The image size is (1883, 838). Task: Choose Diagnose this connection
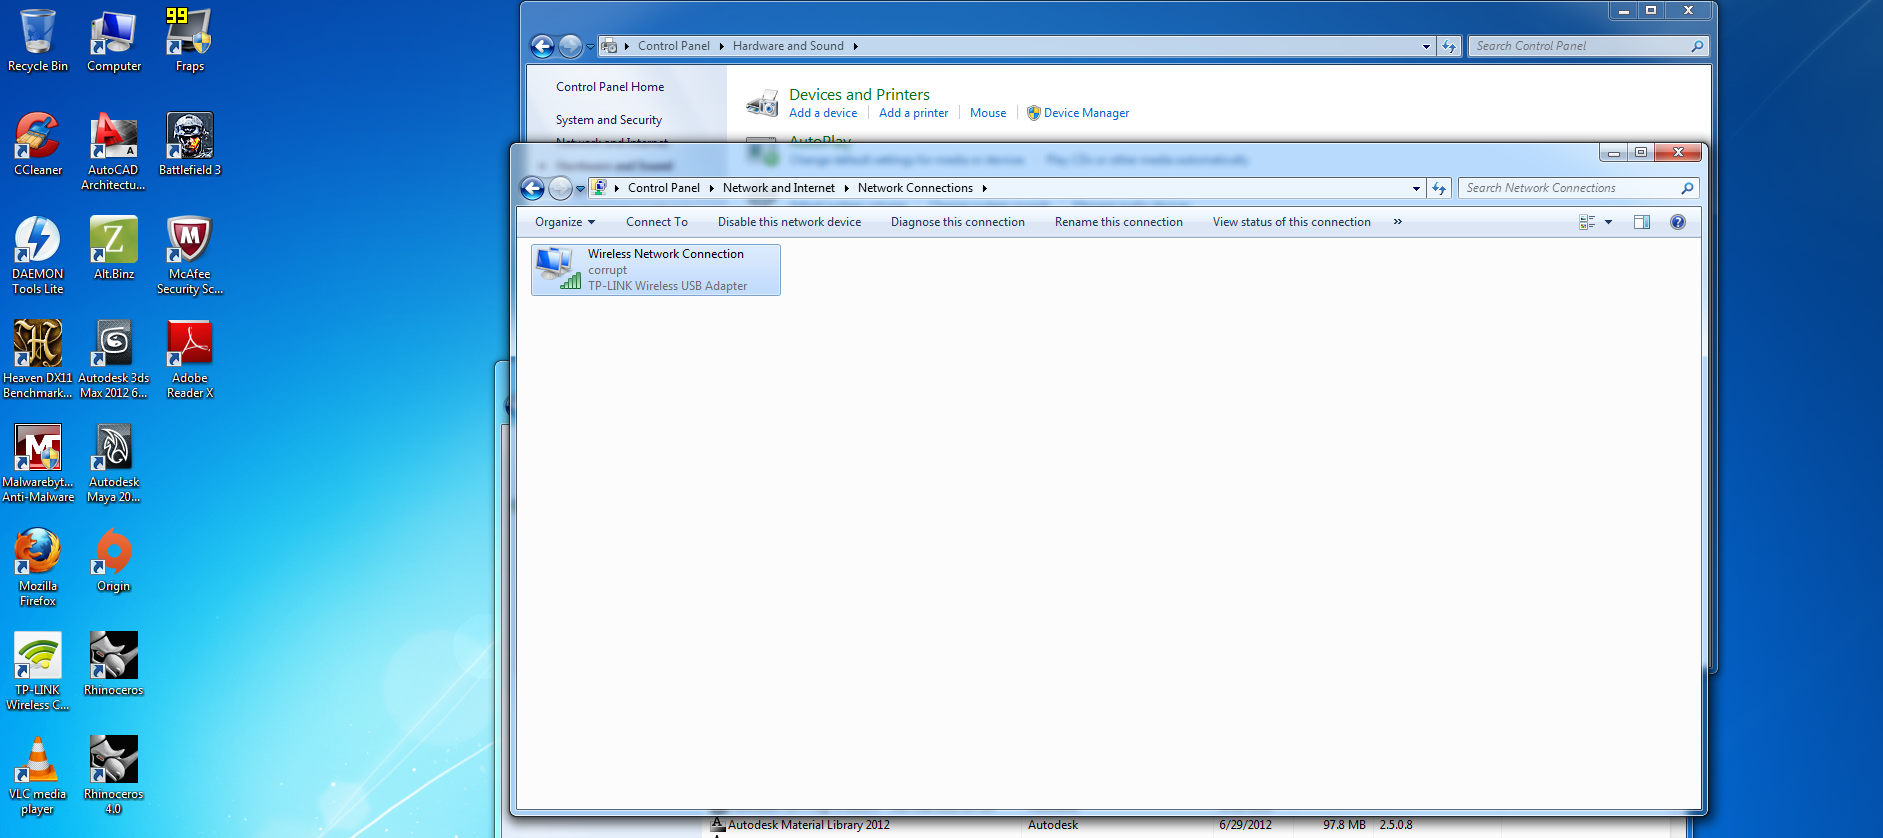click(x=958, y=222)
